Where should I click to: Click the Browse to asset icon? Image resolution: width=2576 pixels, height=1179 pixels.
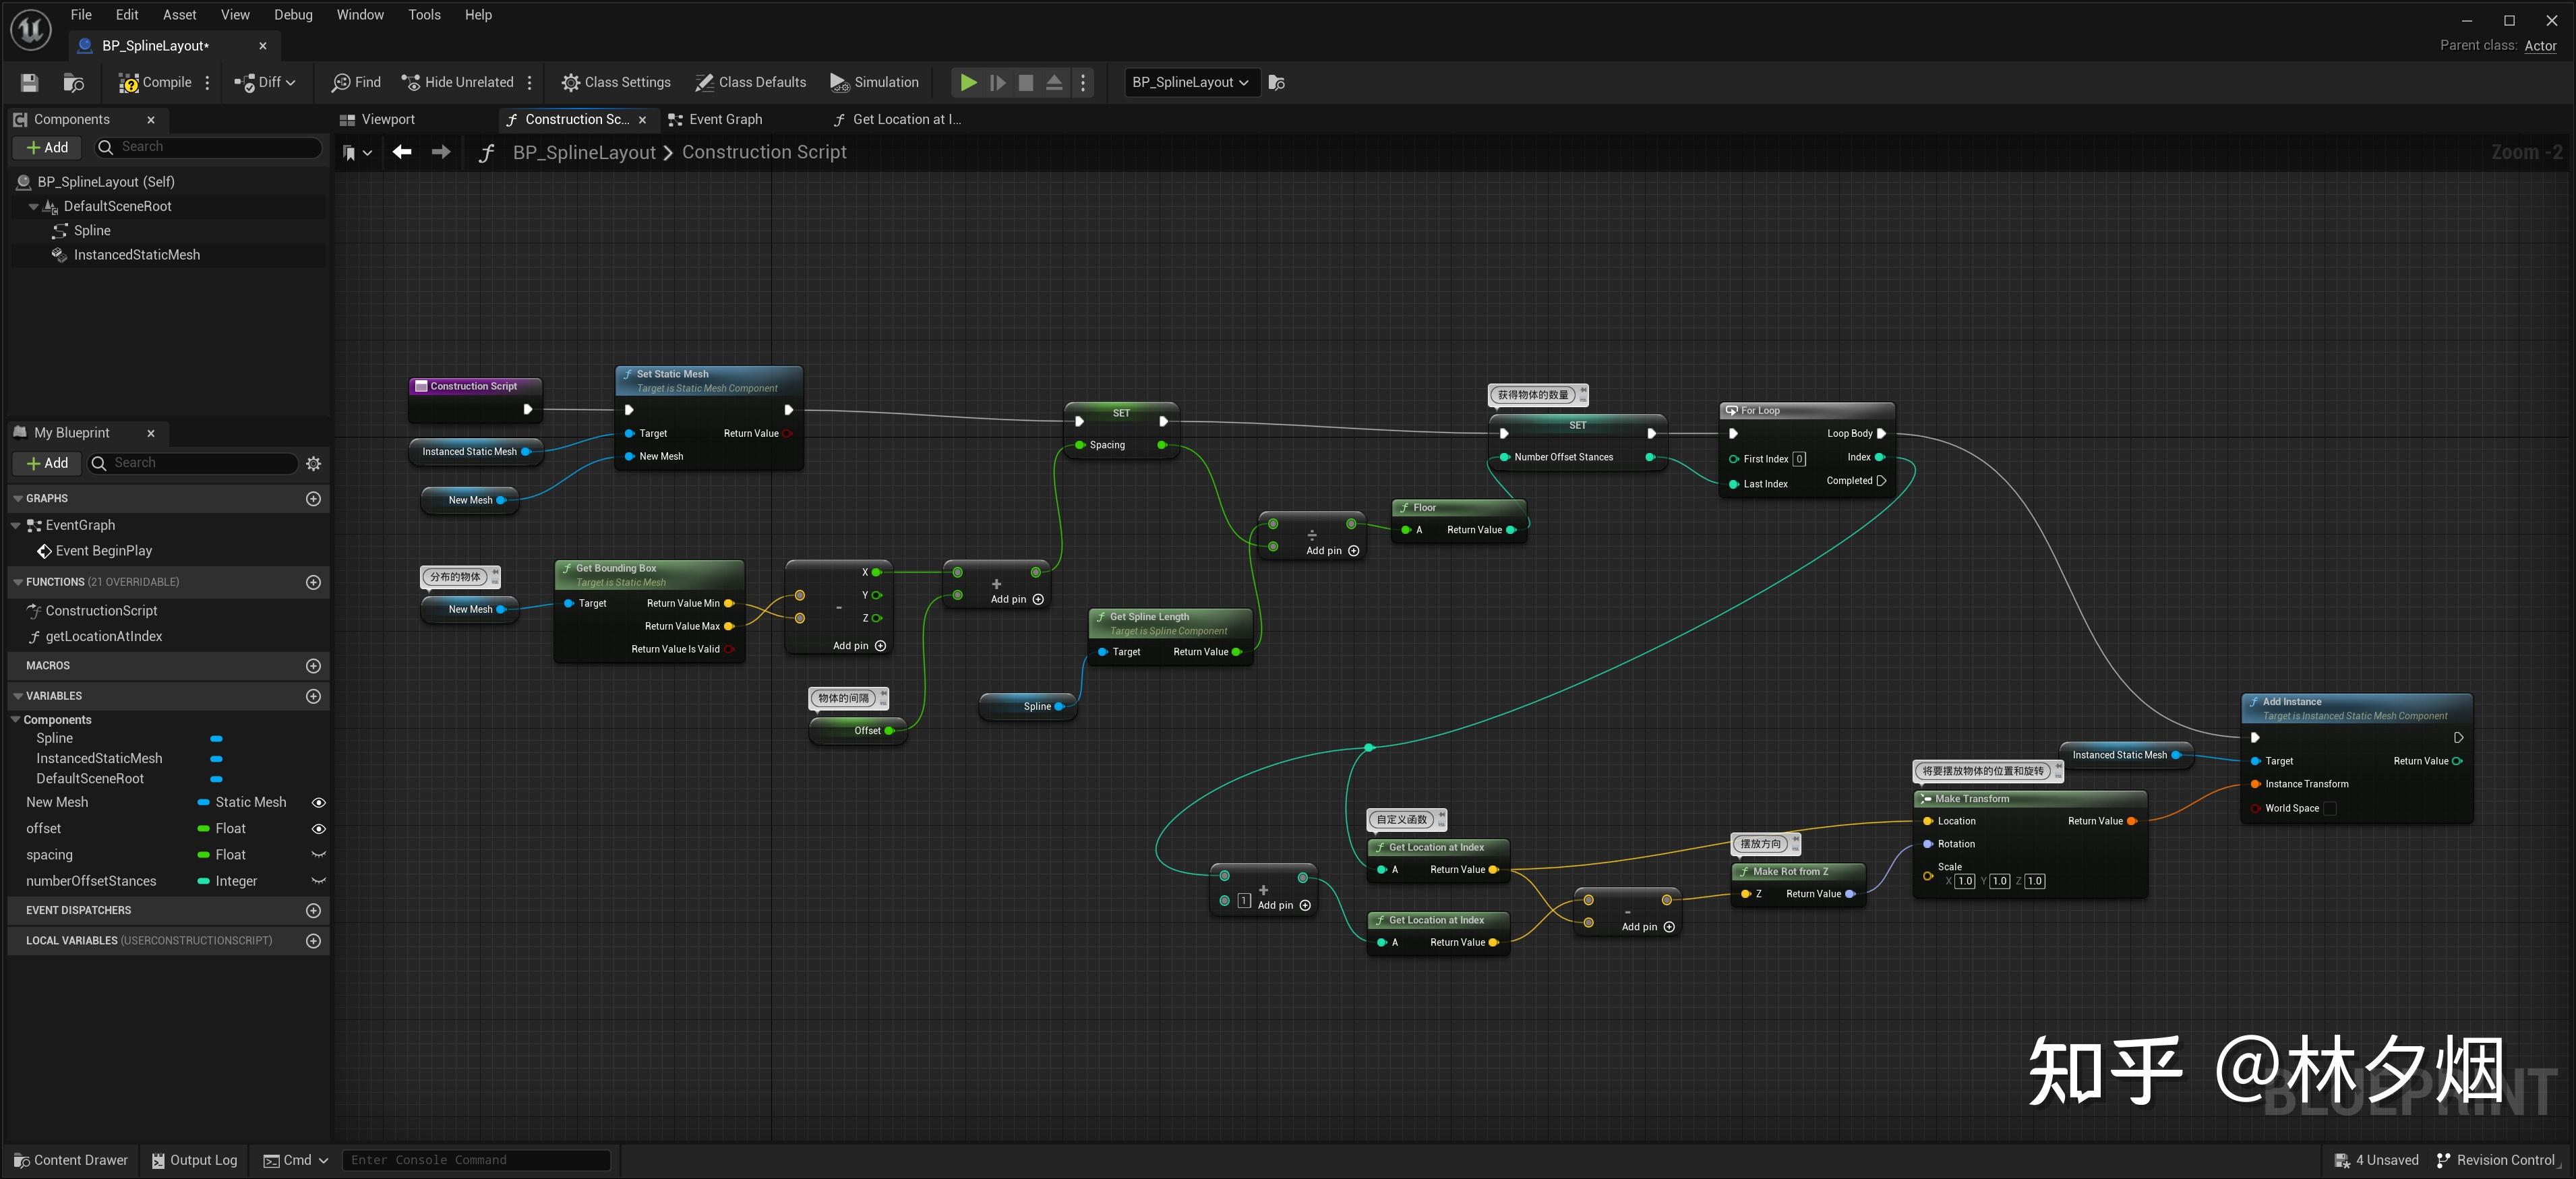pos(73,83)
